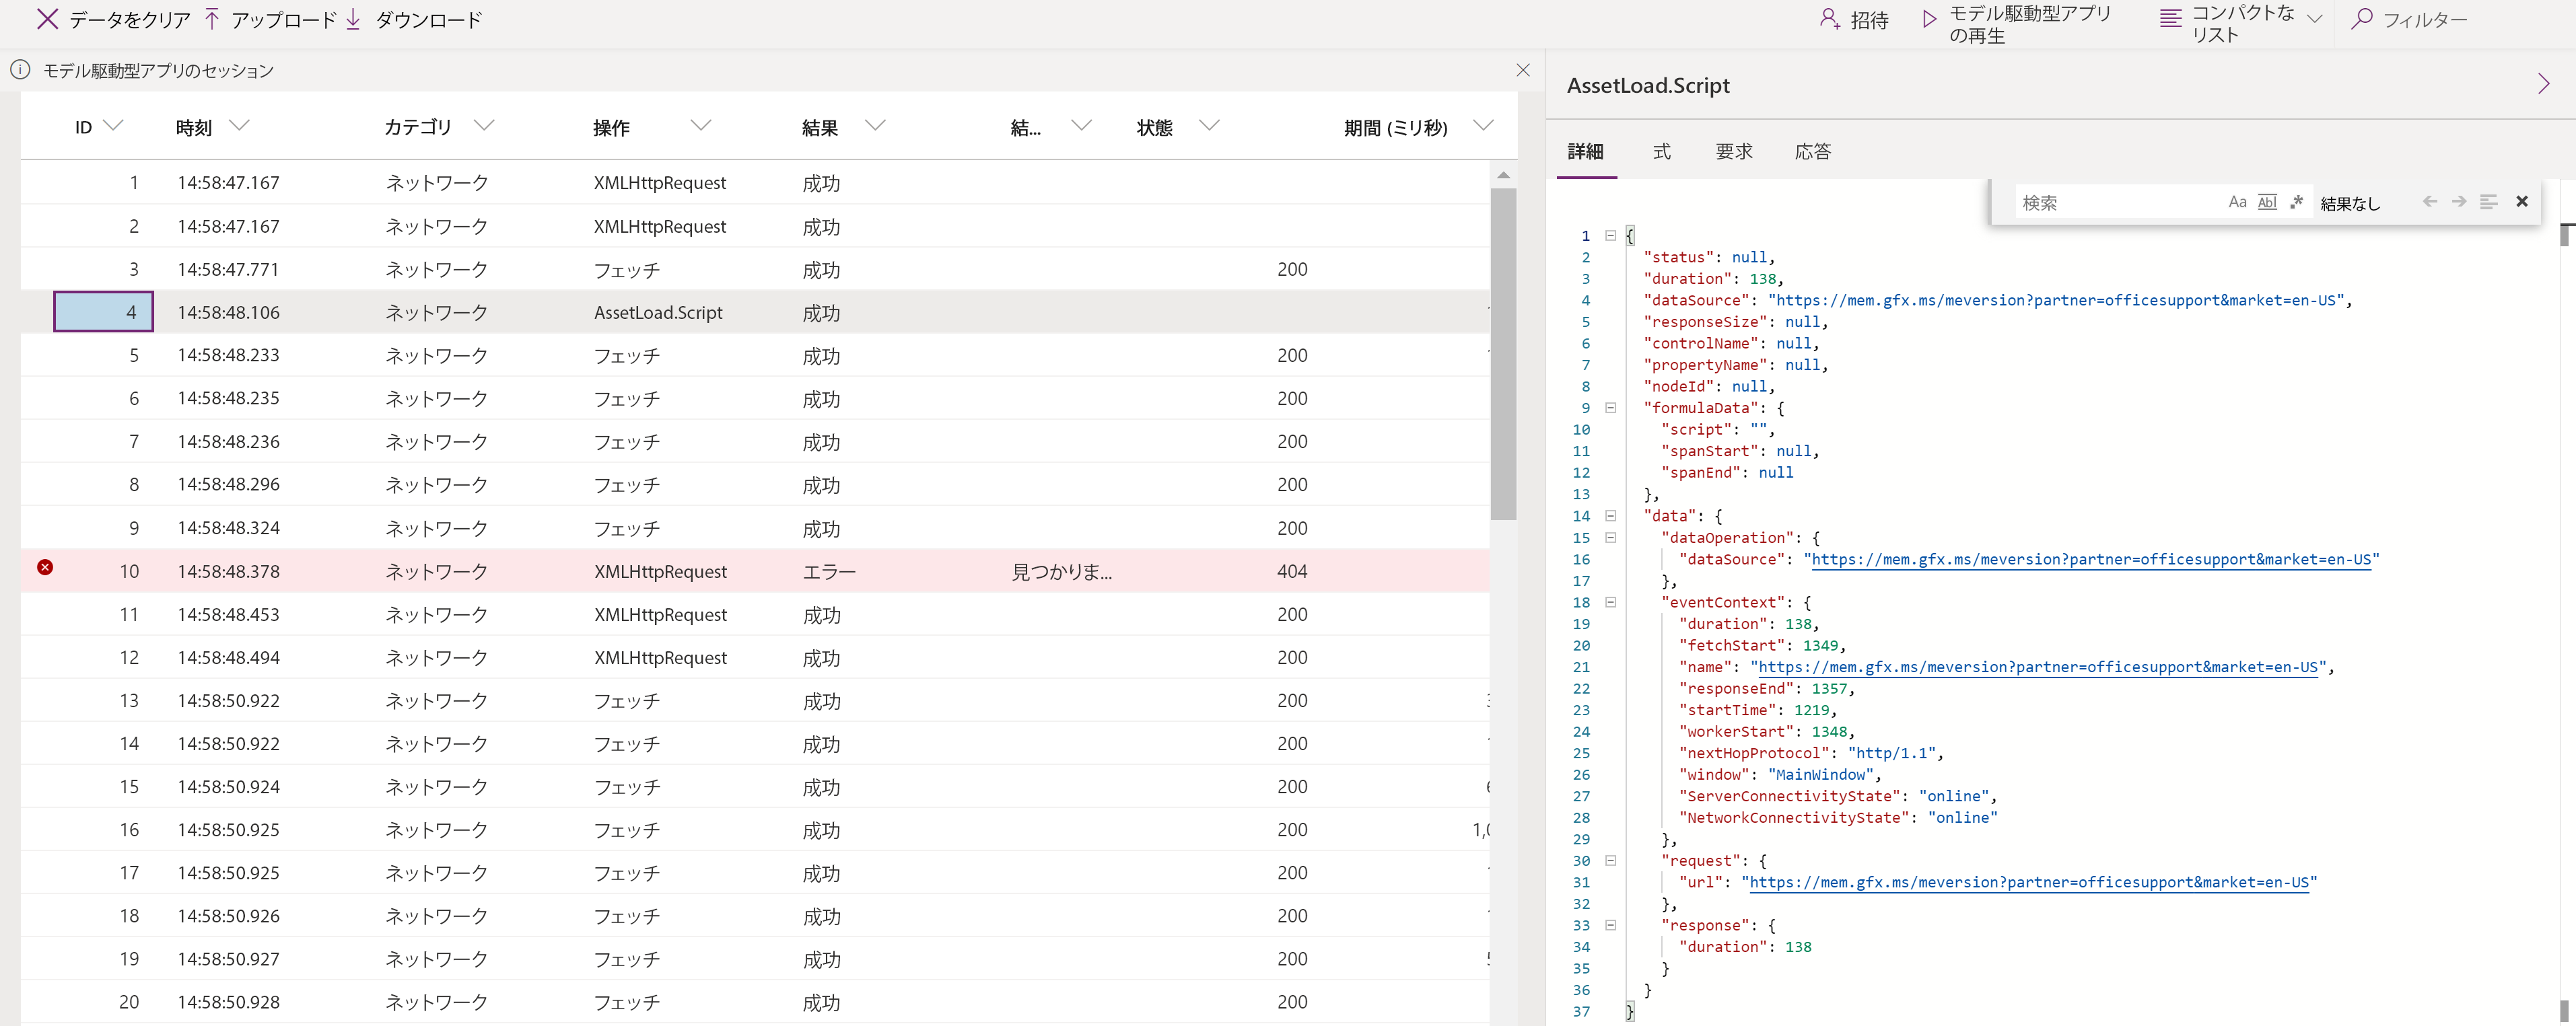Open request url link on line 31

pos(2029,882)
